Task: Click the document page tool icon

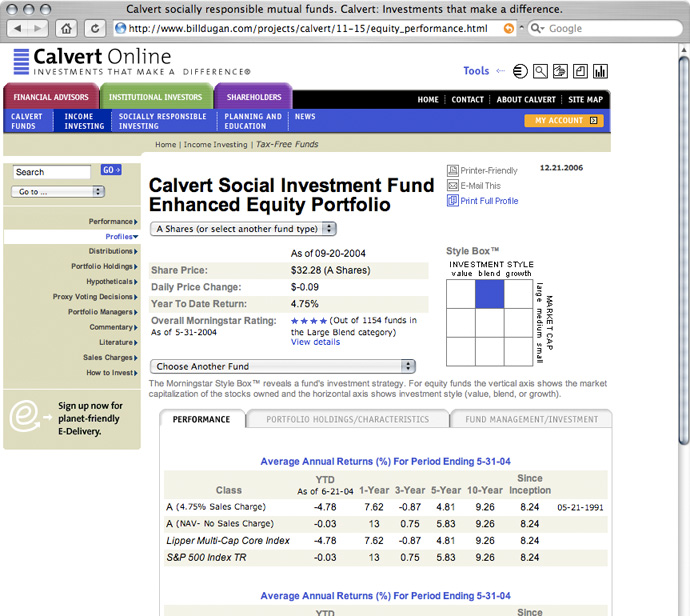Action: click(x=580, y=71)
